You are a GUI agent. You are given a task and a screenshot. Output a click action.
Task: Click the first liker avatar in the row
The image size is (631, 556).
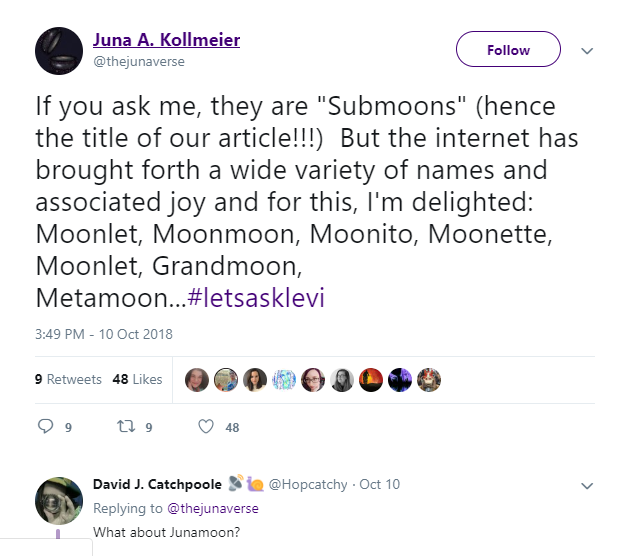click(197, 380)
